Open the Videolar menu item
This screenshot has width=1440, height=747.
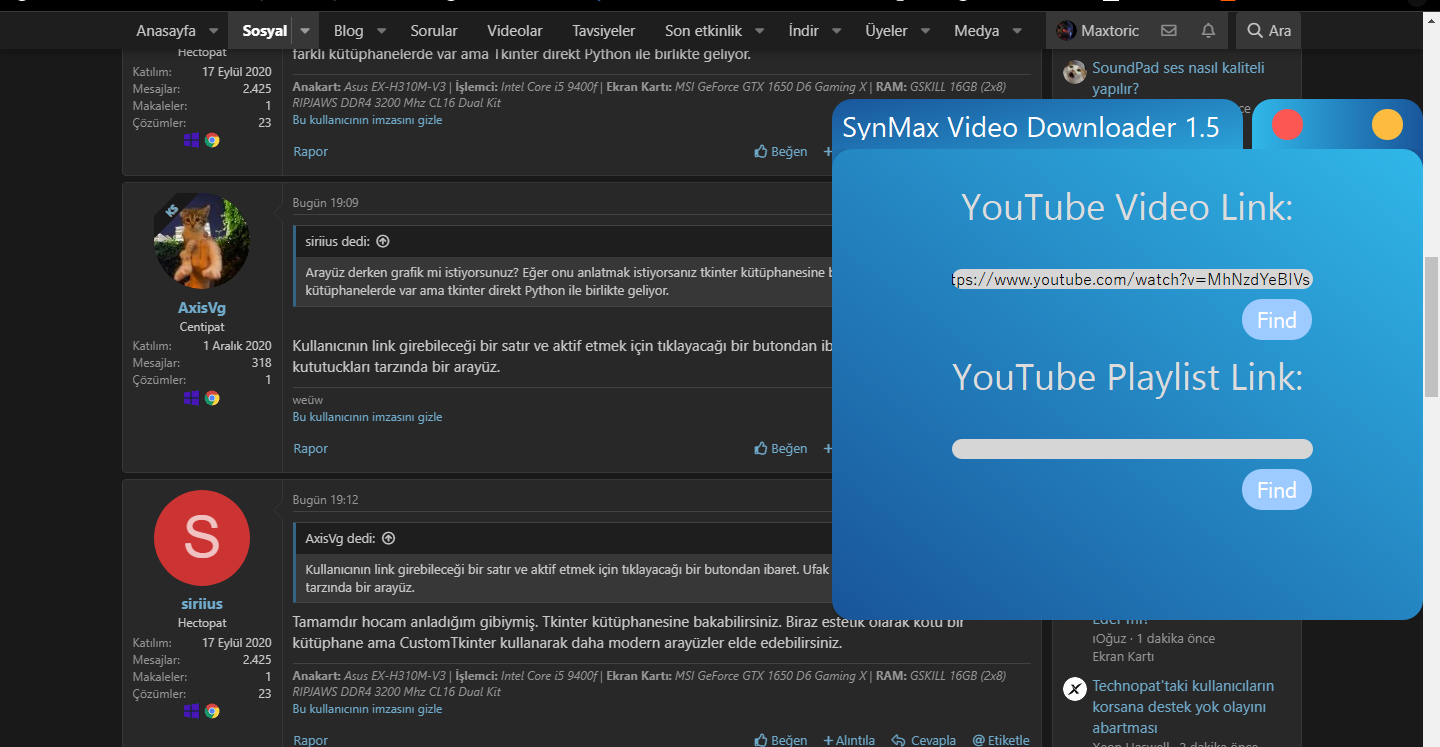[515, 31]
